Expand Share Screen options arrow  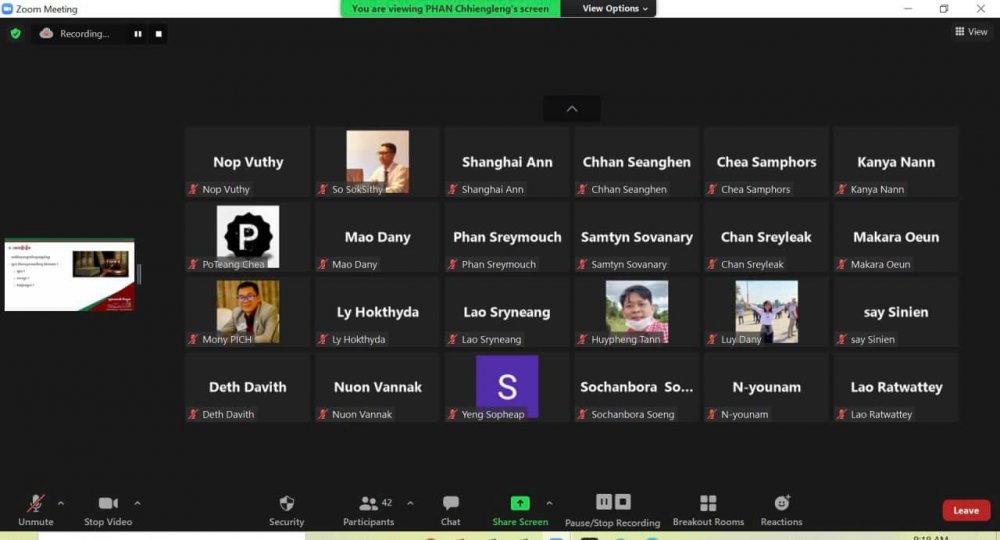549,503
